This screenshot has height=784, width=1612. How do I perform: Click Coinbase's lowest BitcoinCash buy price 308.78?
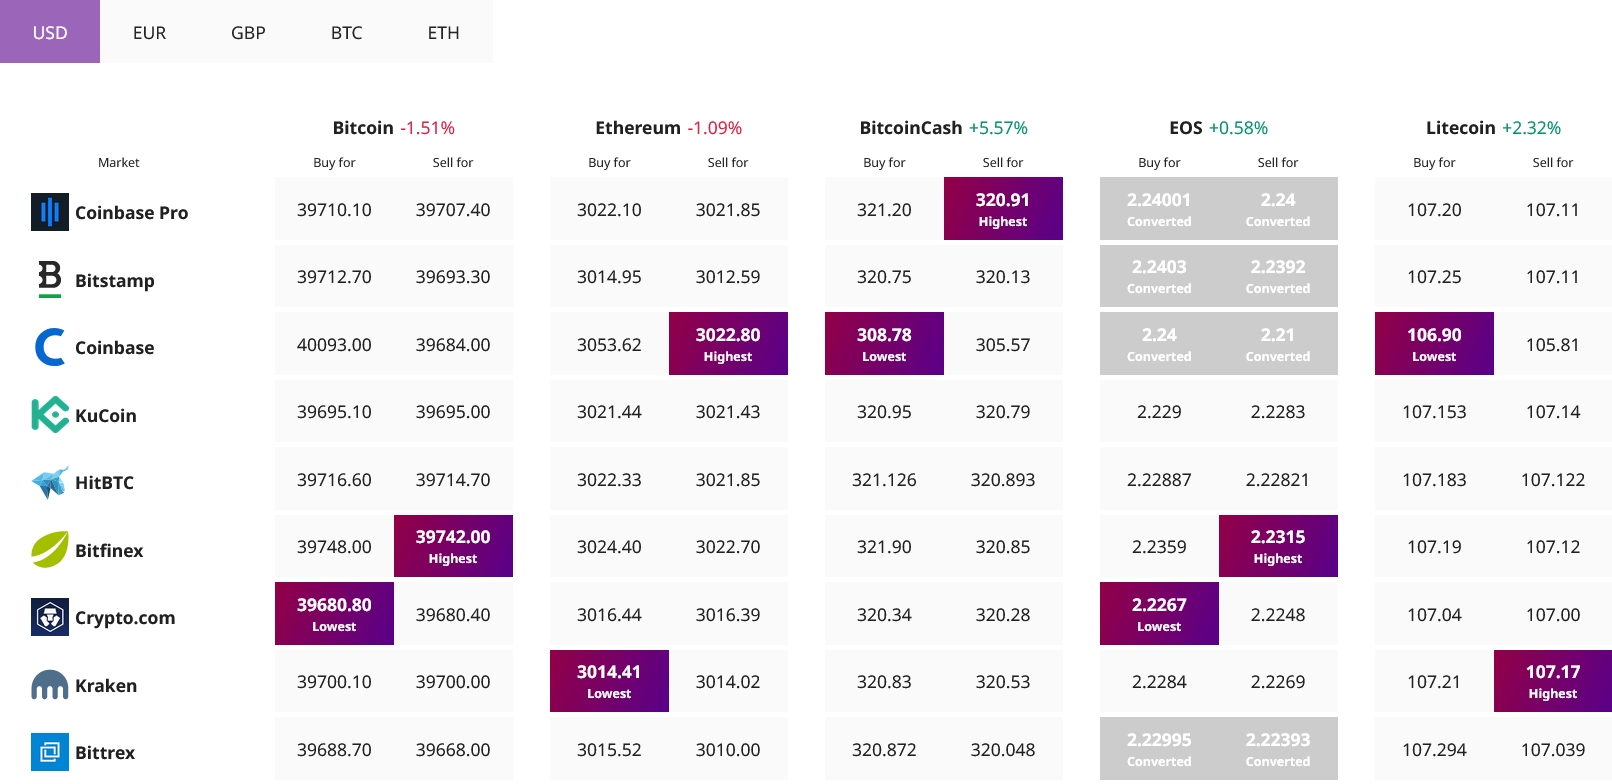coord(884,344)
